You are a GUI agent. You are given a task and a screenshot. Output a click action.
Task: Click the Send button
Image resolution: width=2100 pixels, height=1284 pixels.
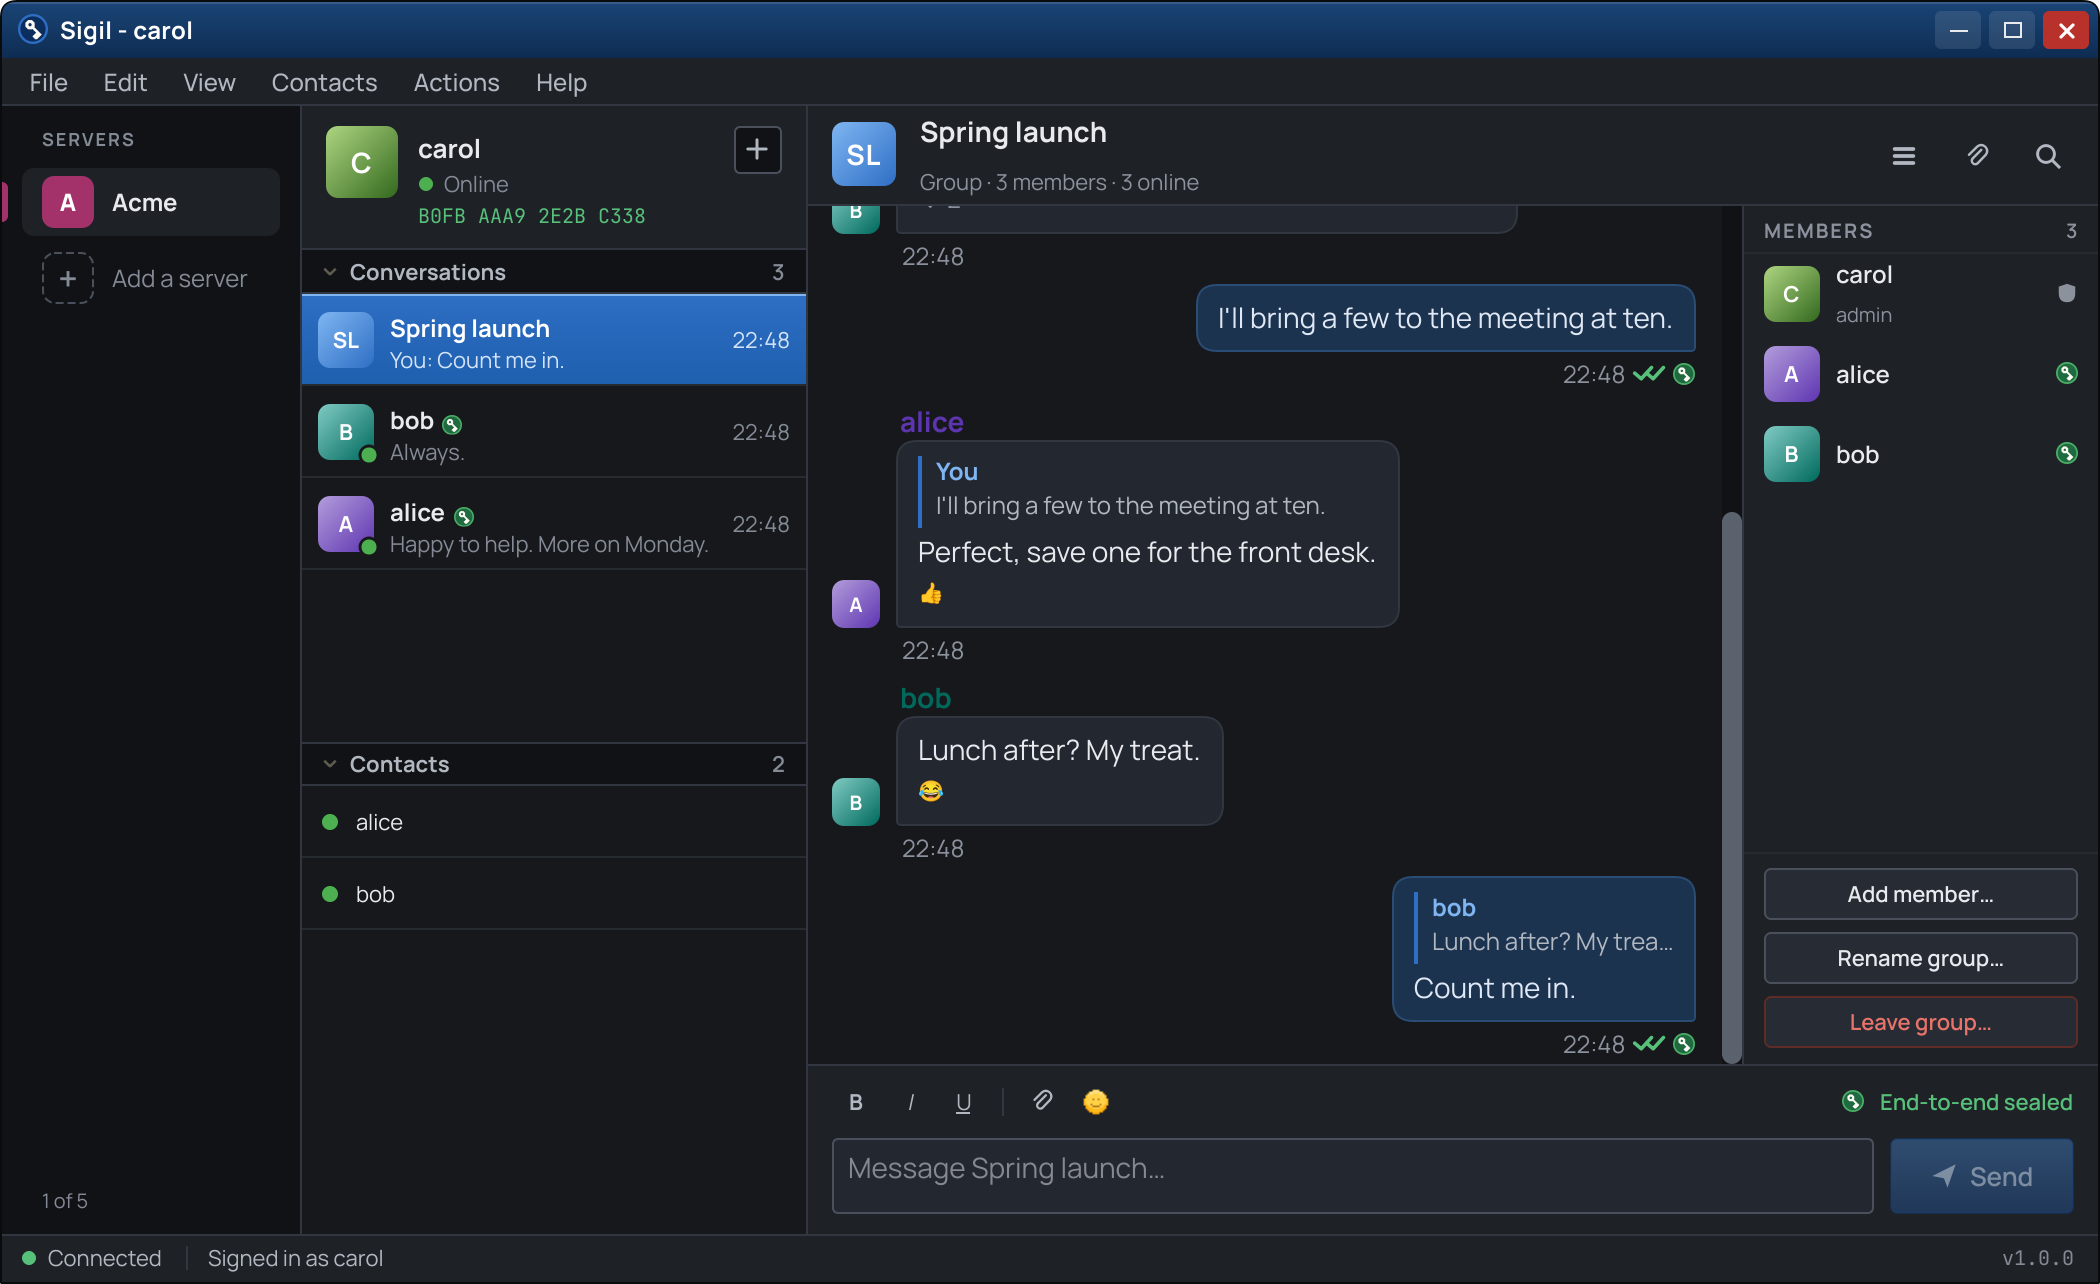pyautogui.click(x=1982, y=1176)
